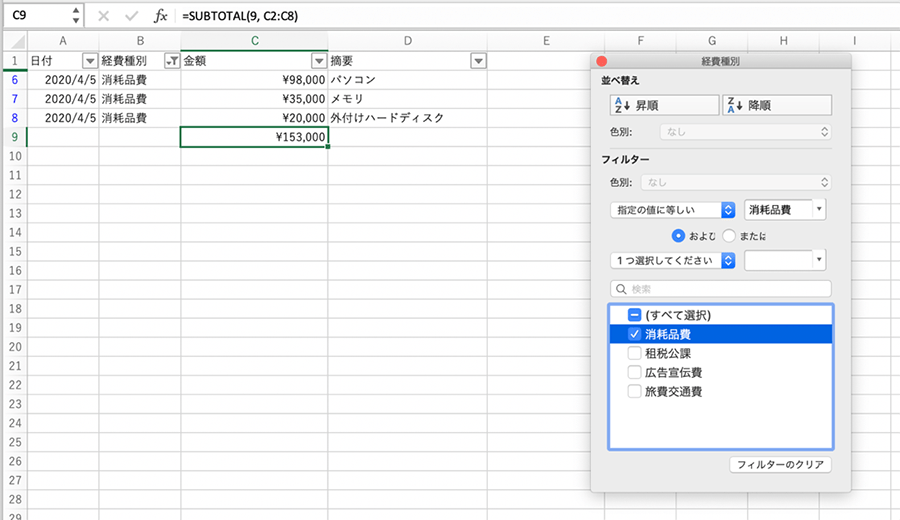The image size is (900, 520).
Task: Click the confirm checkmark in formula bar
Action: [131, 16]
